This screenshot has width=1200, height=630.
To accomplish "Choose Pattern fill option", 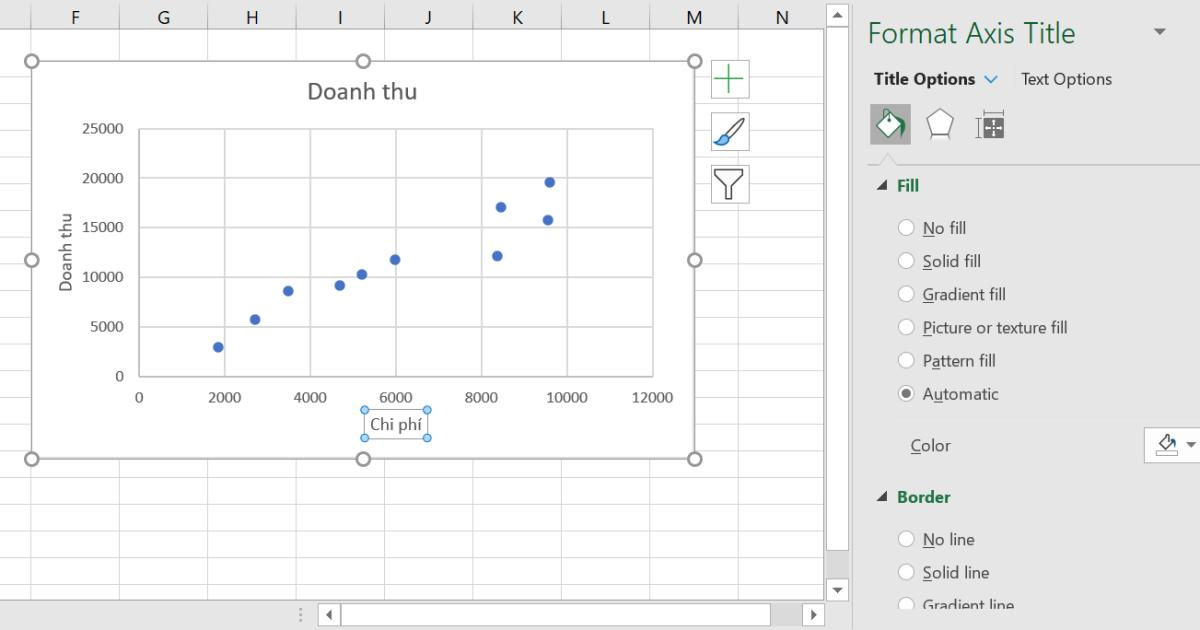I will tap(907, 360).
